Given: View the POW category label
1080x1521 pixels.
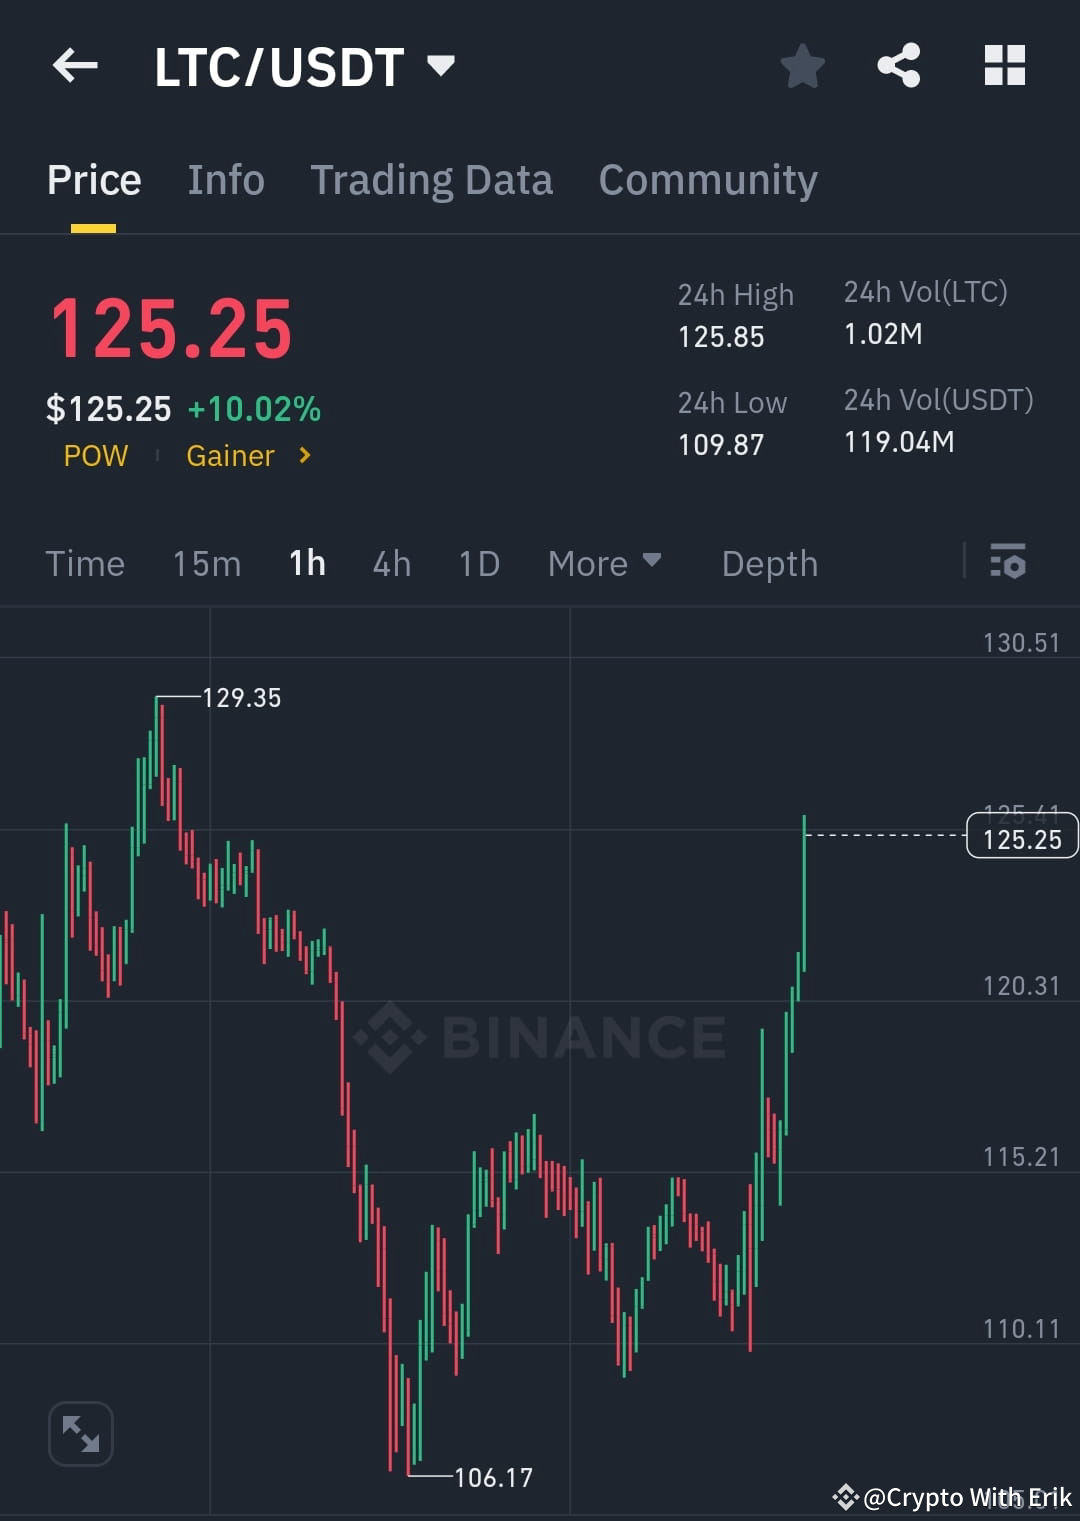Looking at the screenshot, I should [95, 456].
